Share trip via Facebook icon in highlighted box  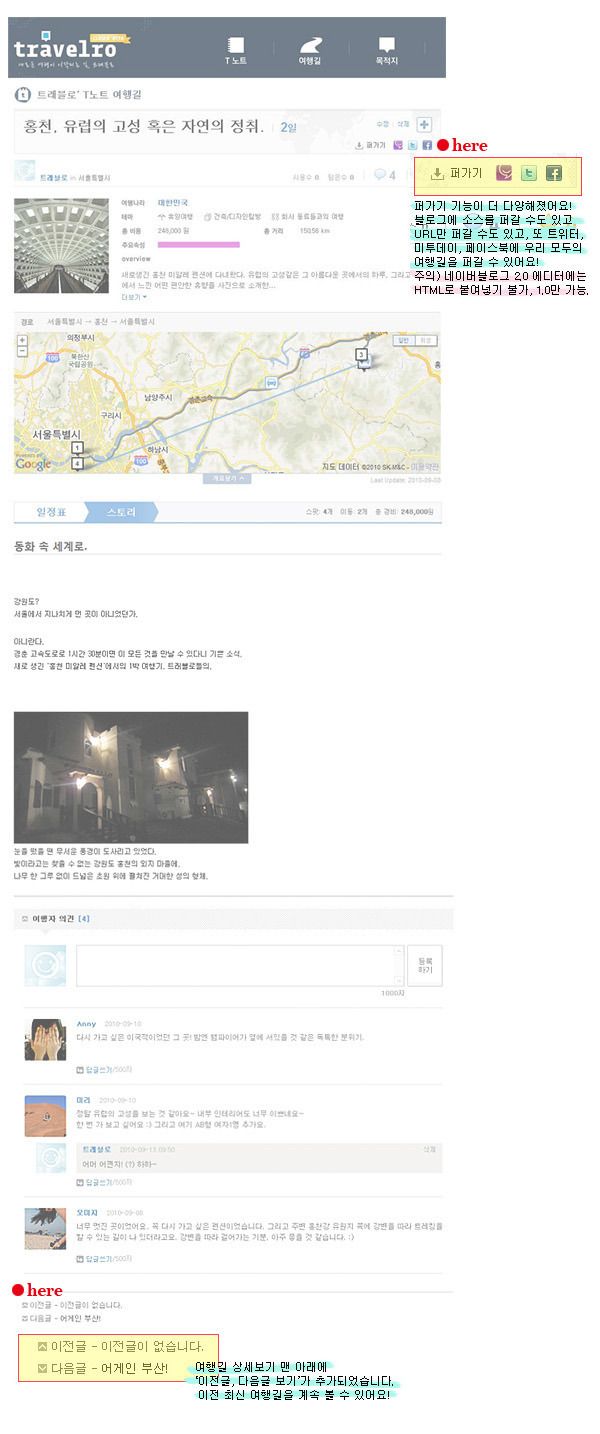[553, 173]
